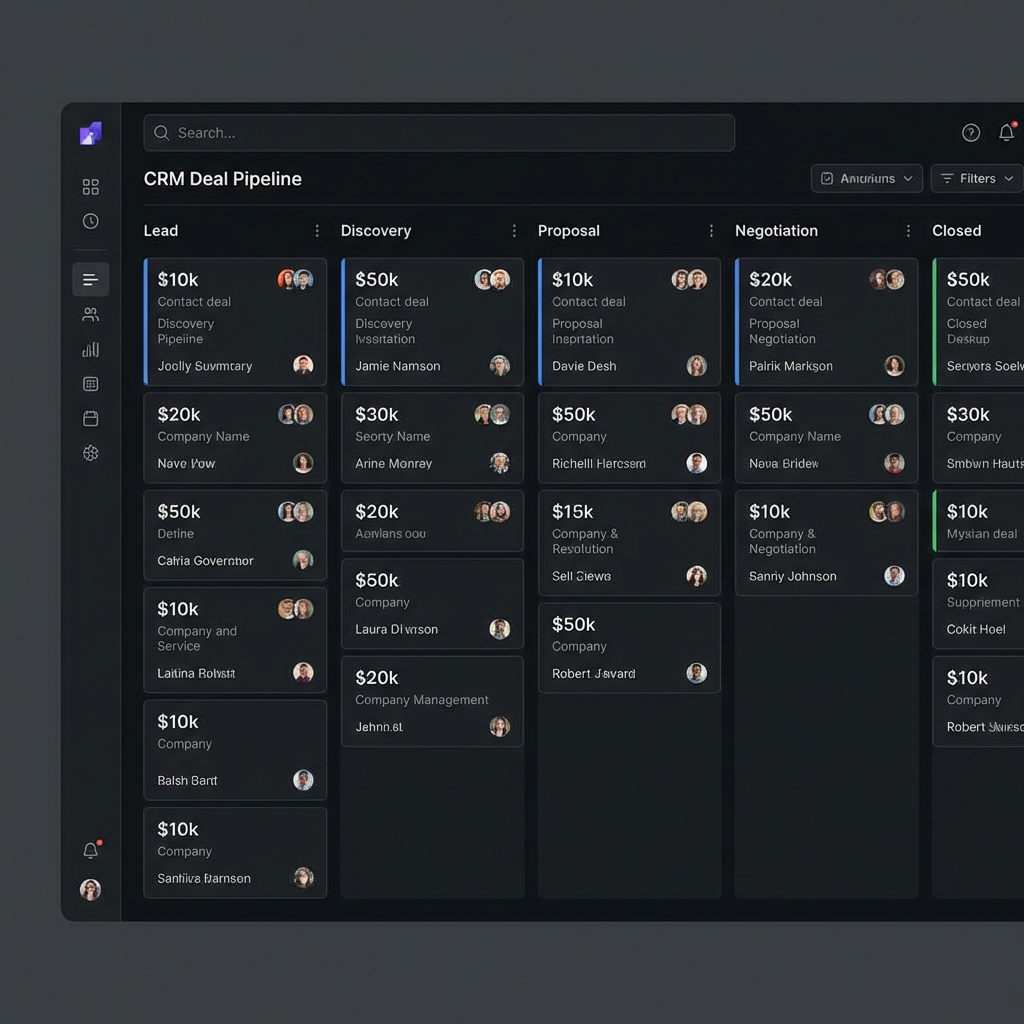Screen dimensions: 1024x1024
Task: Click the app logo in the sidebar
Action: (90, 132)
